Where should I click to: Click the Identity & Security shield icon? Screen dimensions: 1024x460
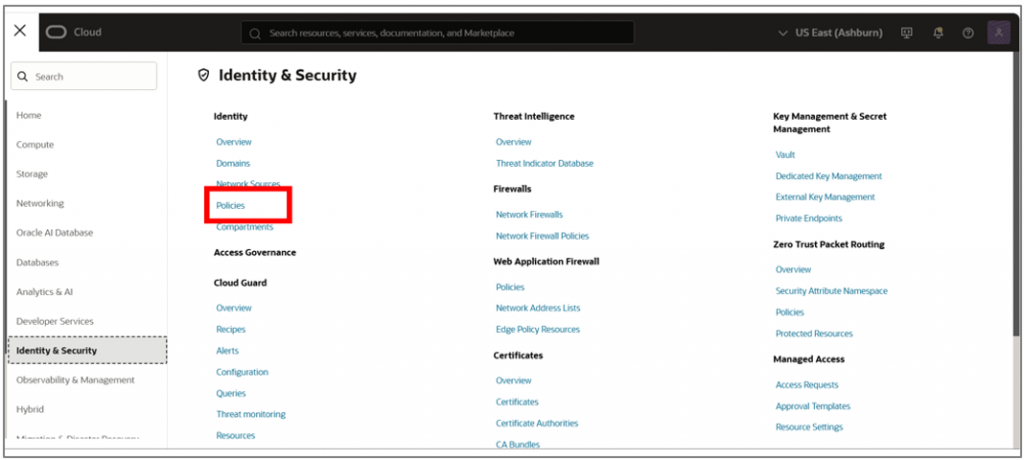203,75
